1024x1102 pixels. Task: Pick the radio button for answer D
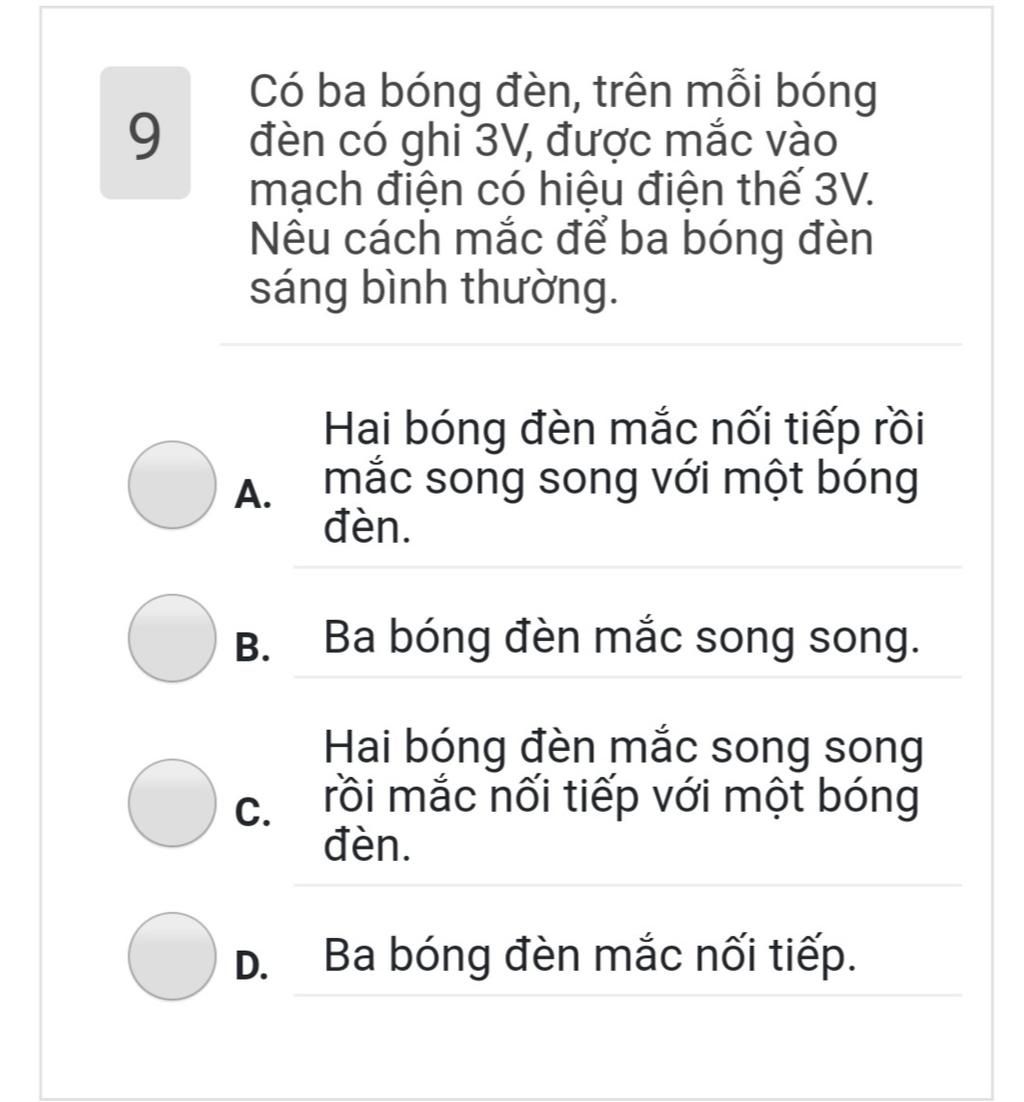coord(172,956)
